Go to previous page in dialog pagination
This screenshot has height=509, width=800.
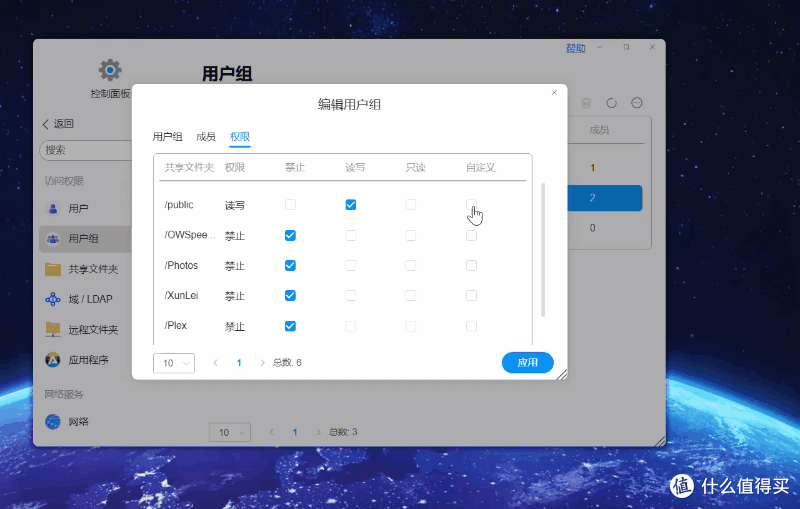click(216, 363)
